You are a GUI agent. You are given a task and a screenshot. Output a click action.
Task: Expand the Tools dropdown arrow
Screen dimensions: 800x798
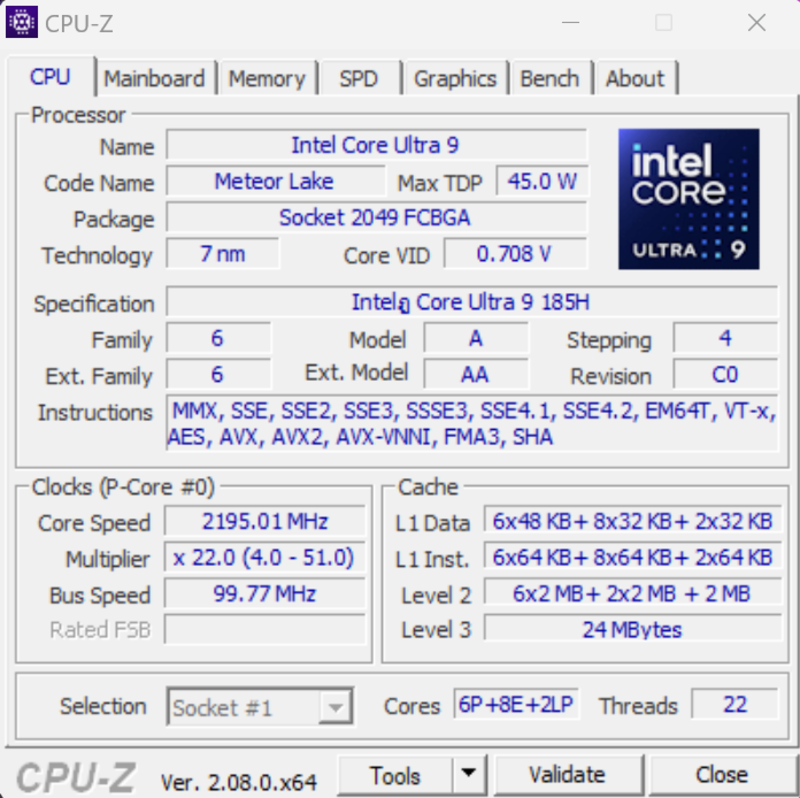(x=468, y=776)
